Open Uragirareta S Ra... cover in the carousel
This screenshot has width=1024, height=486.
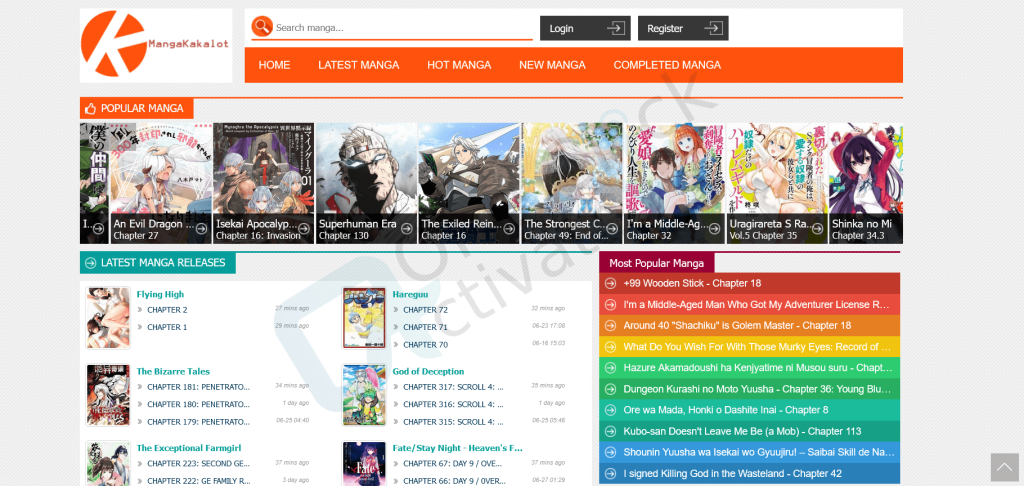777,183
